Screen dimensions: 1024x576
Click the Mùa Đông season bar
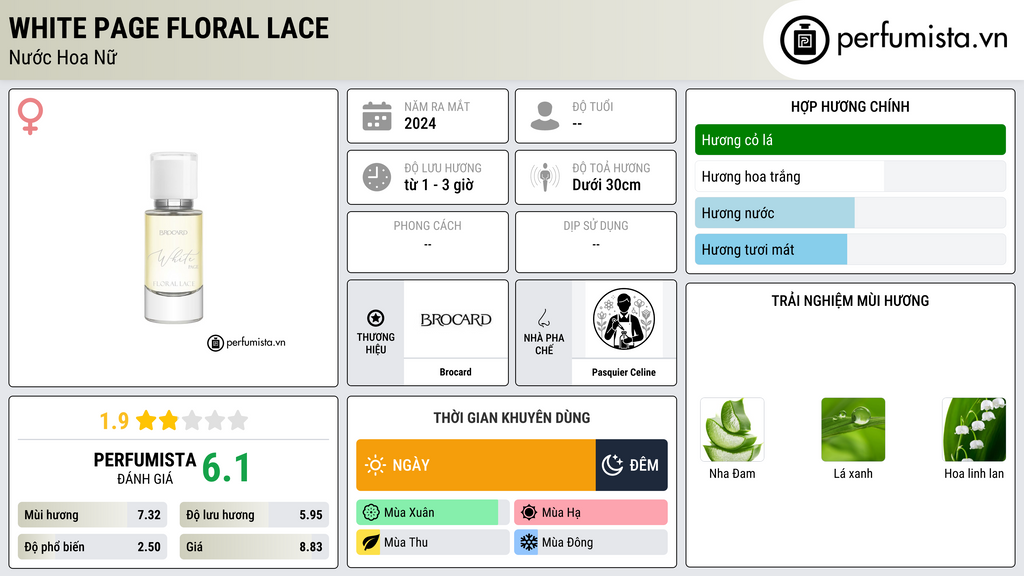tap(590, 543)
